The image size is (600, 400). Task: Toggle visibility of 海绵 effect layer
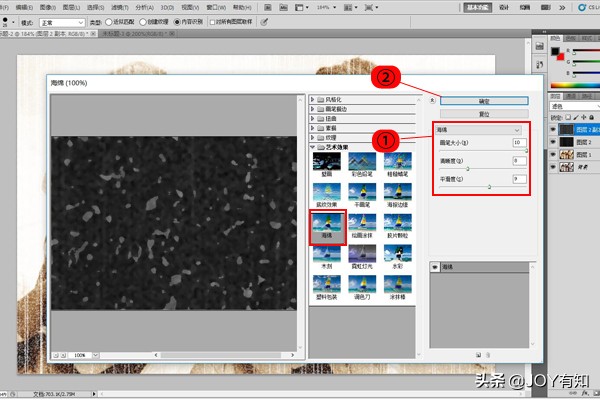pyautogui.click(x=435, y=267)
